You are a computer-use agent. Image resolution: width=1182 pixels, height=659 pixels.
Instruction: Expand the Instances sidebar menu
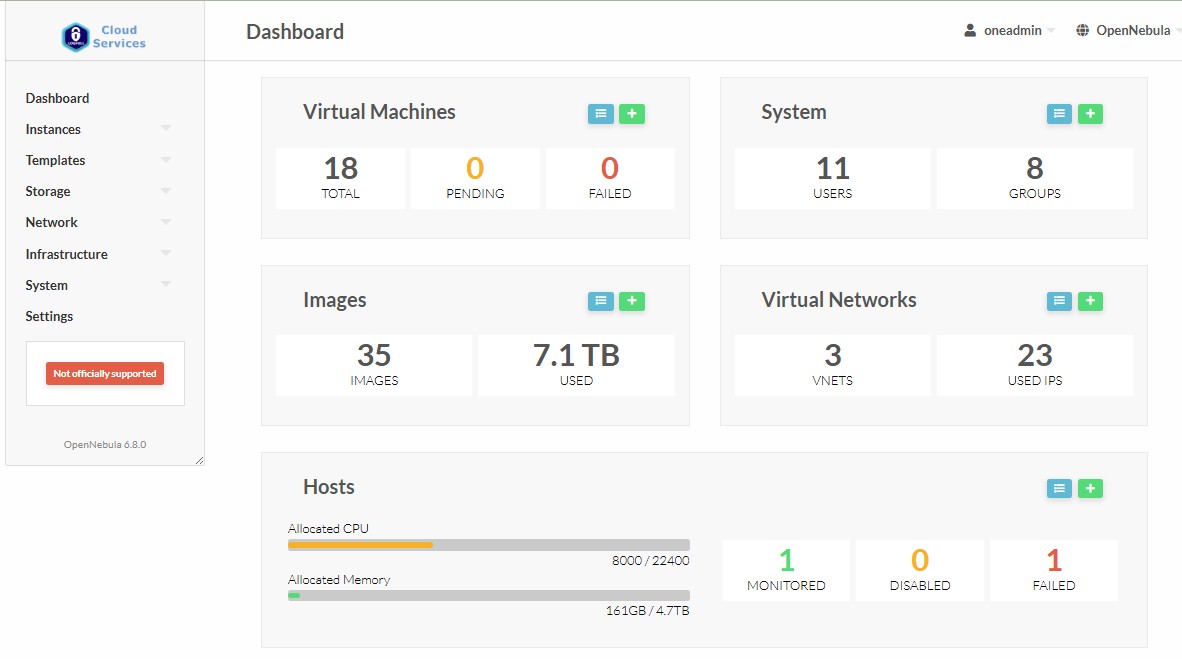click(97, 129)
